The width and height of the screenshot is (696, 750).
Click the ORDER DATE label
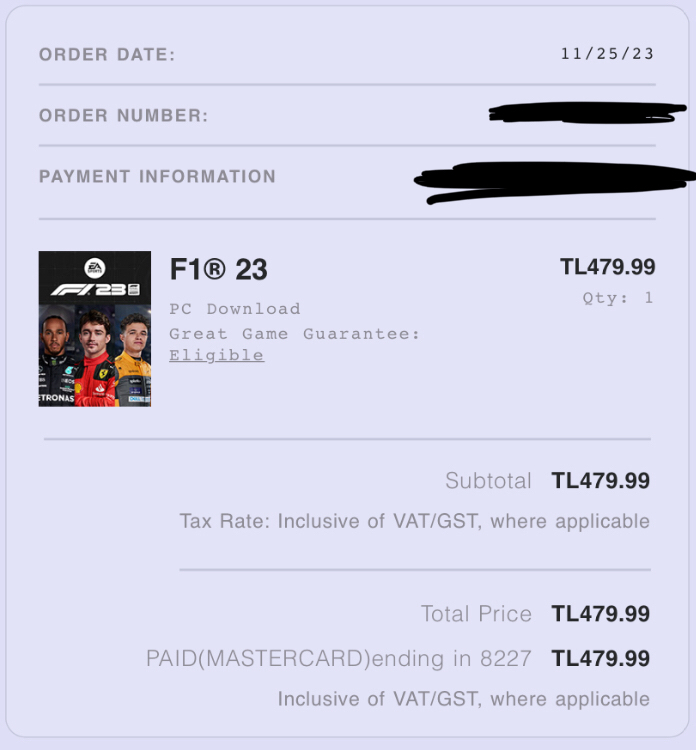pyautogui.click(x=107, y=55)
